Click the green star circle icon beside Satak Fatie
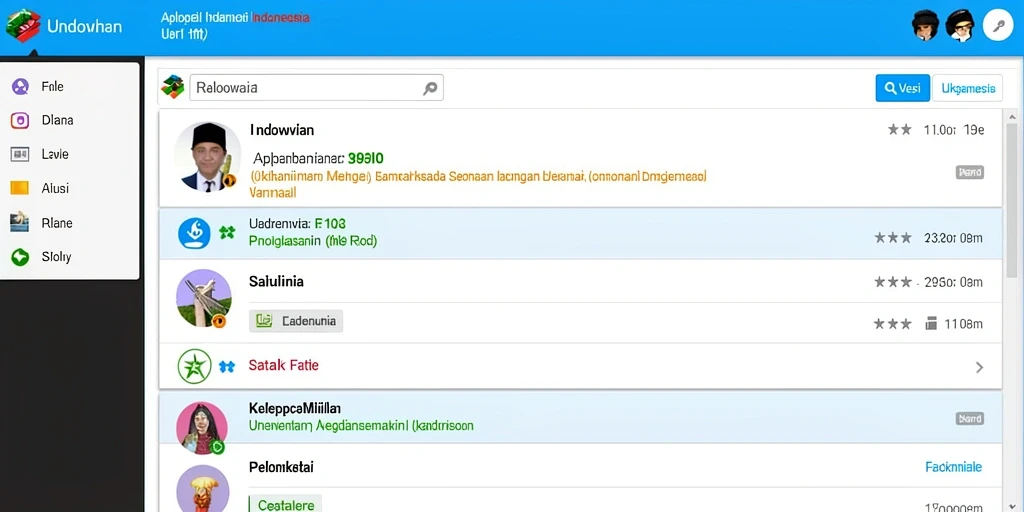This screenshot has height=512, width=1024. click(x=195, y=366)
